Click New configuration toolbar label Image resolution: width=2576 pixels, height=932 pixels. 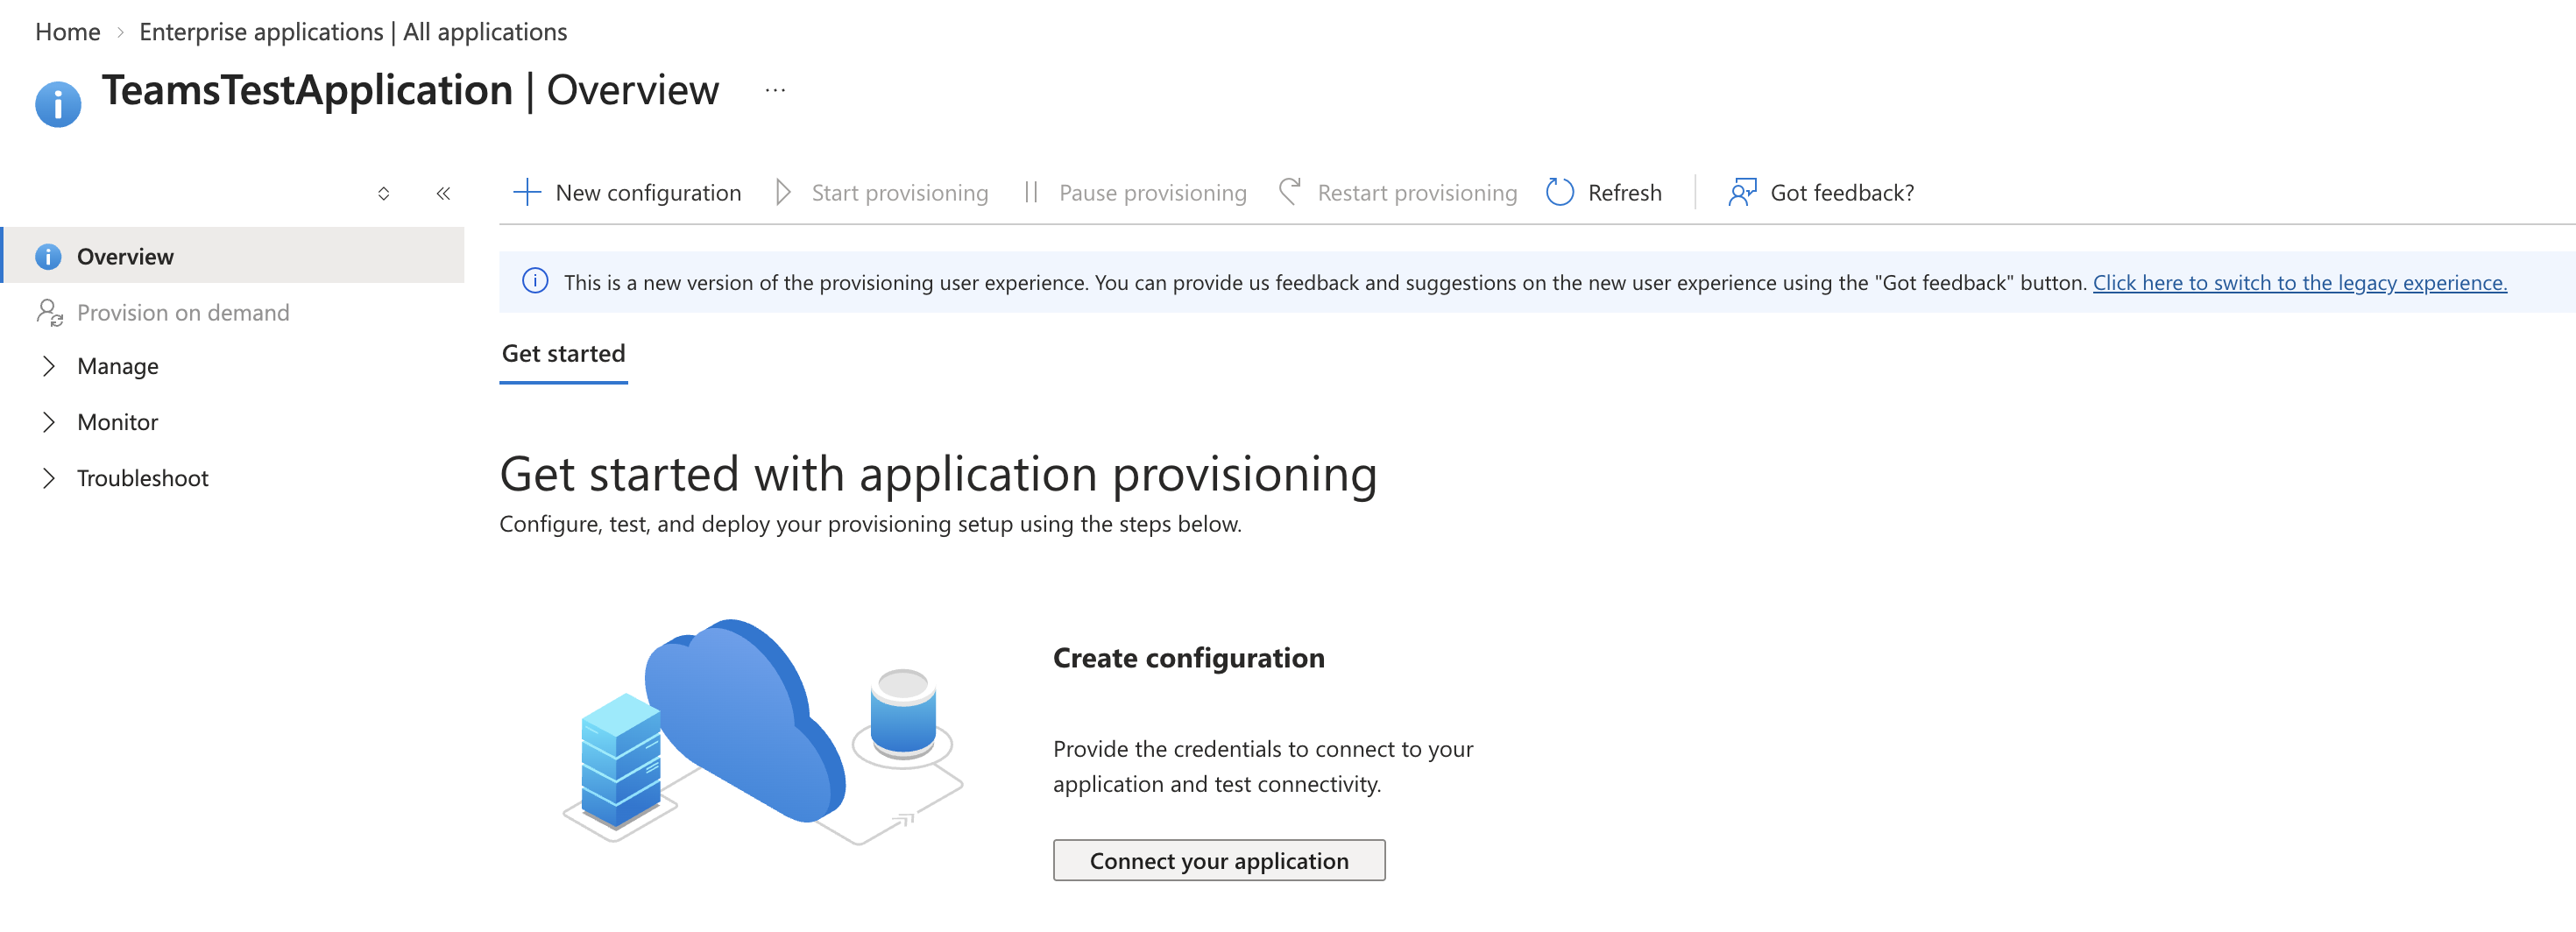648,193
